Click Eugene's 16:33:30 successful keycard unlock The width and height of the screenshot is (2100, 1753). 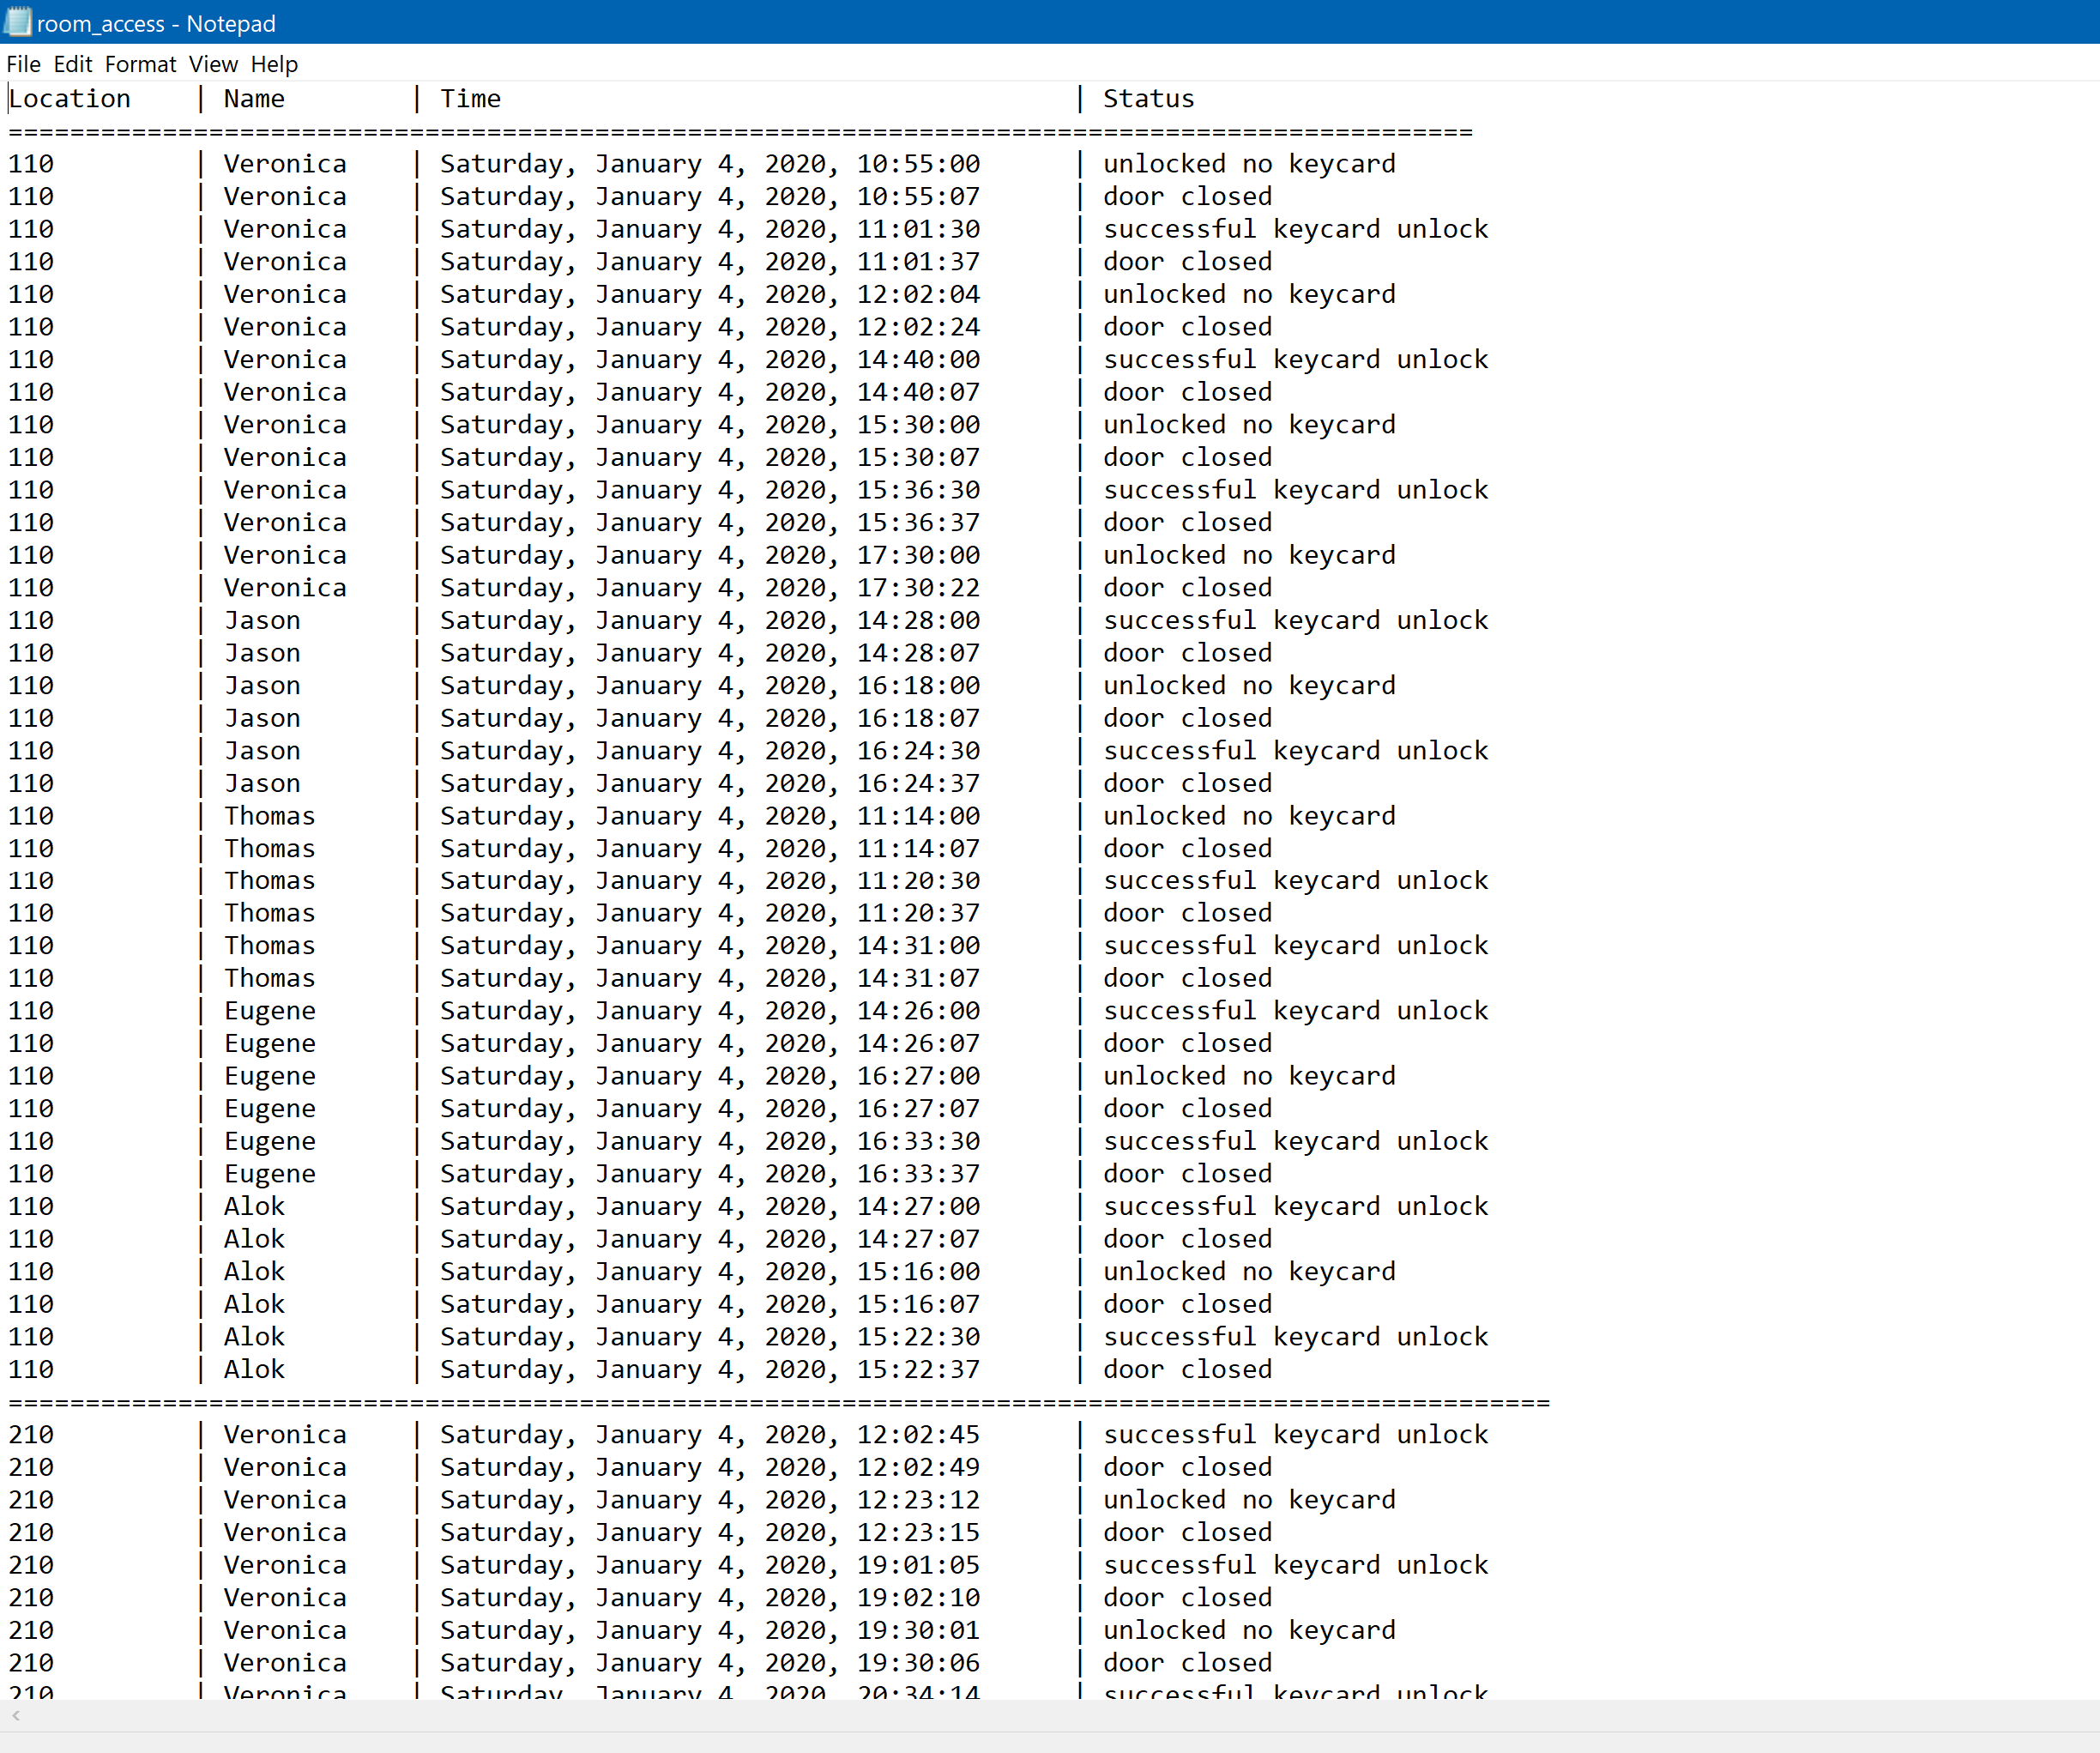click(x=1294, y=1141)
